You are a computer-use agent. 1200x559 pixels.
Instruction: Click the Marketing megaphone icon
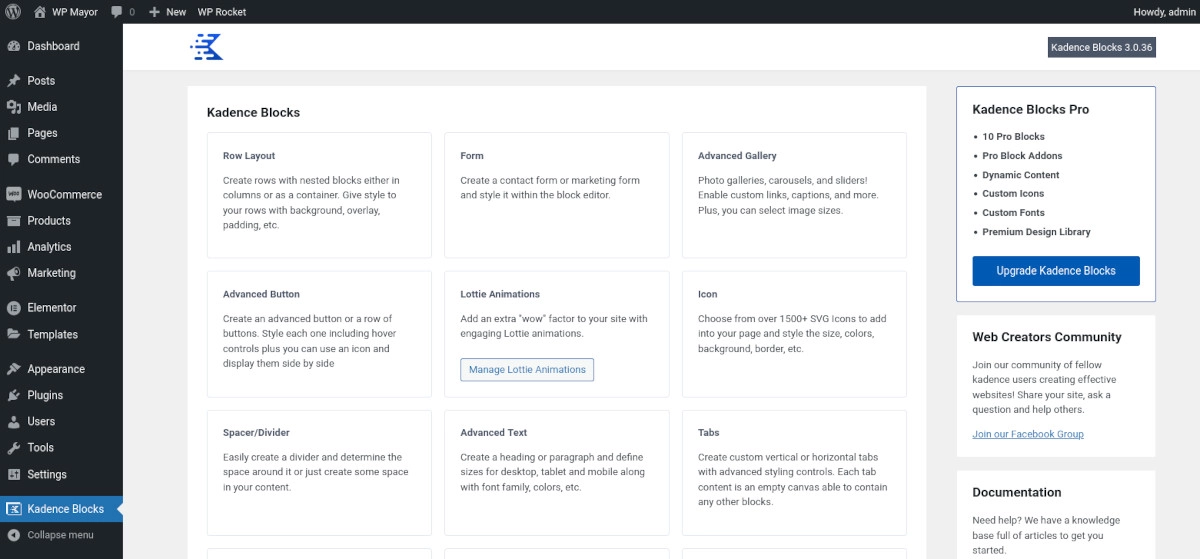tap(14, 273)
